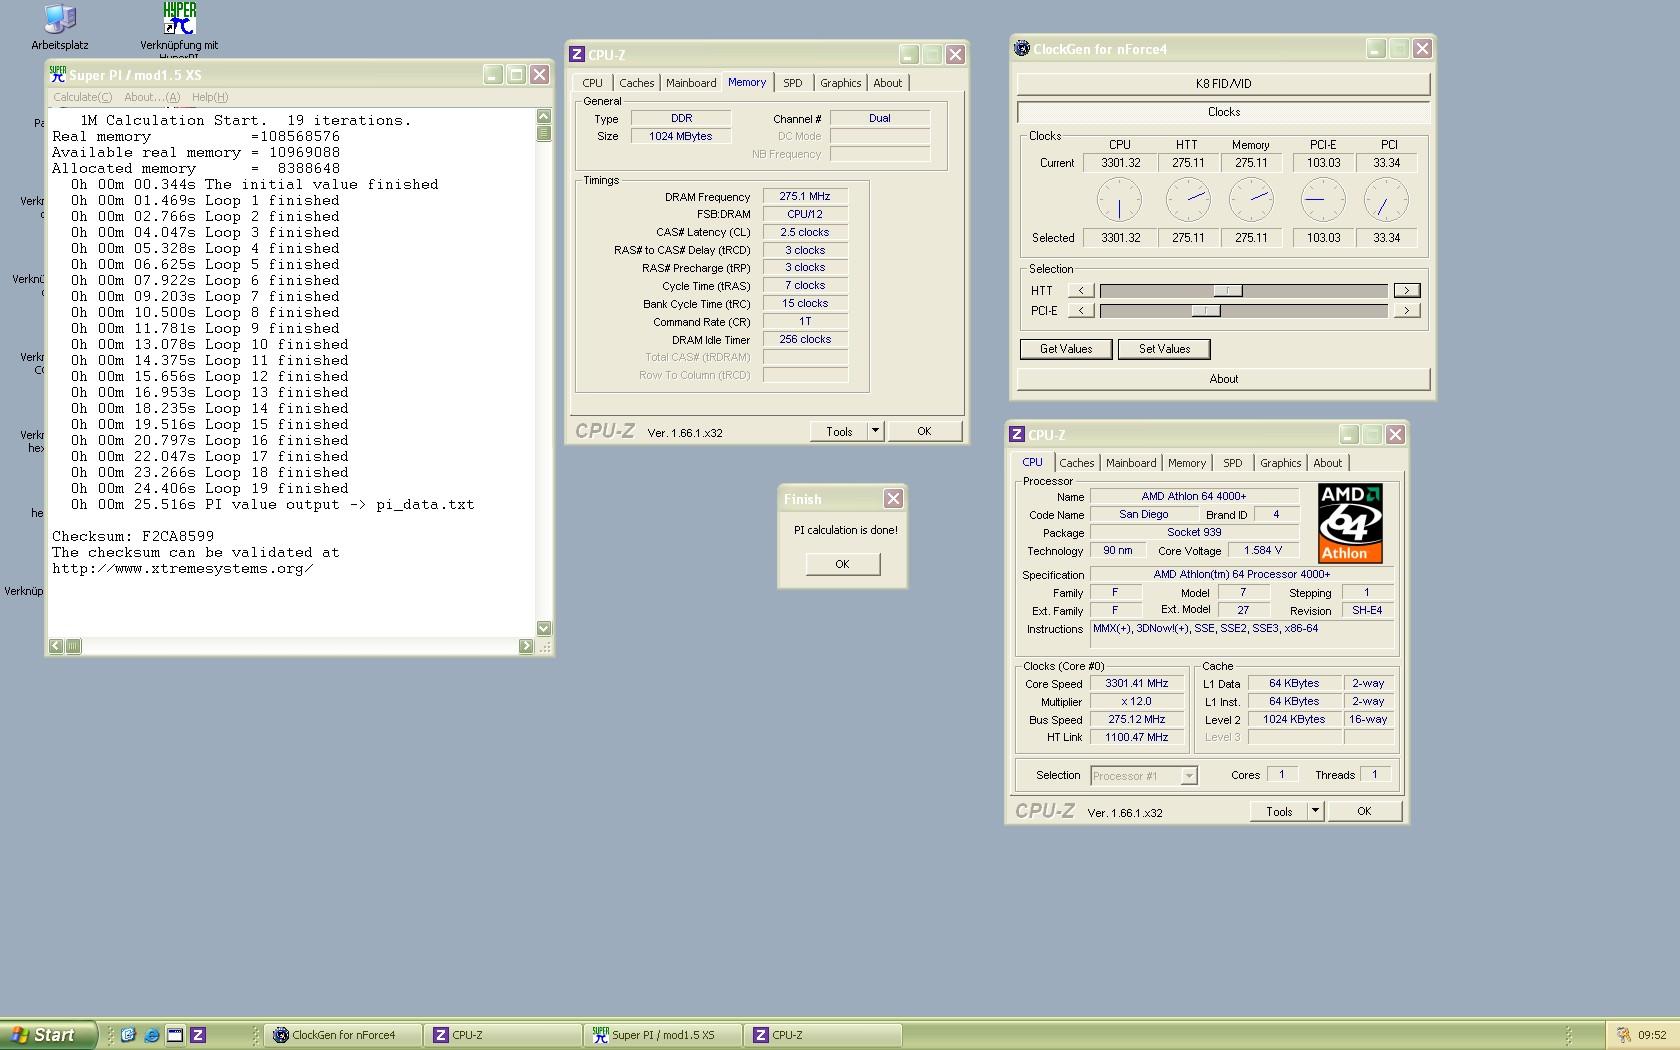Click the PCI-E slider thumb

(1206, 311)
